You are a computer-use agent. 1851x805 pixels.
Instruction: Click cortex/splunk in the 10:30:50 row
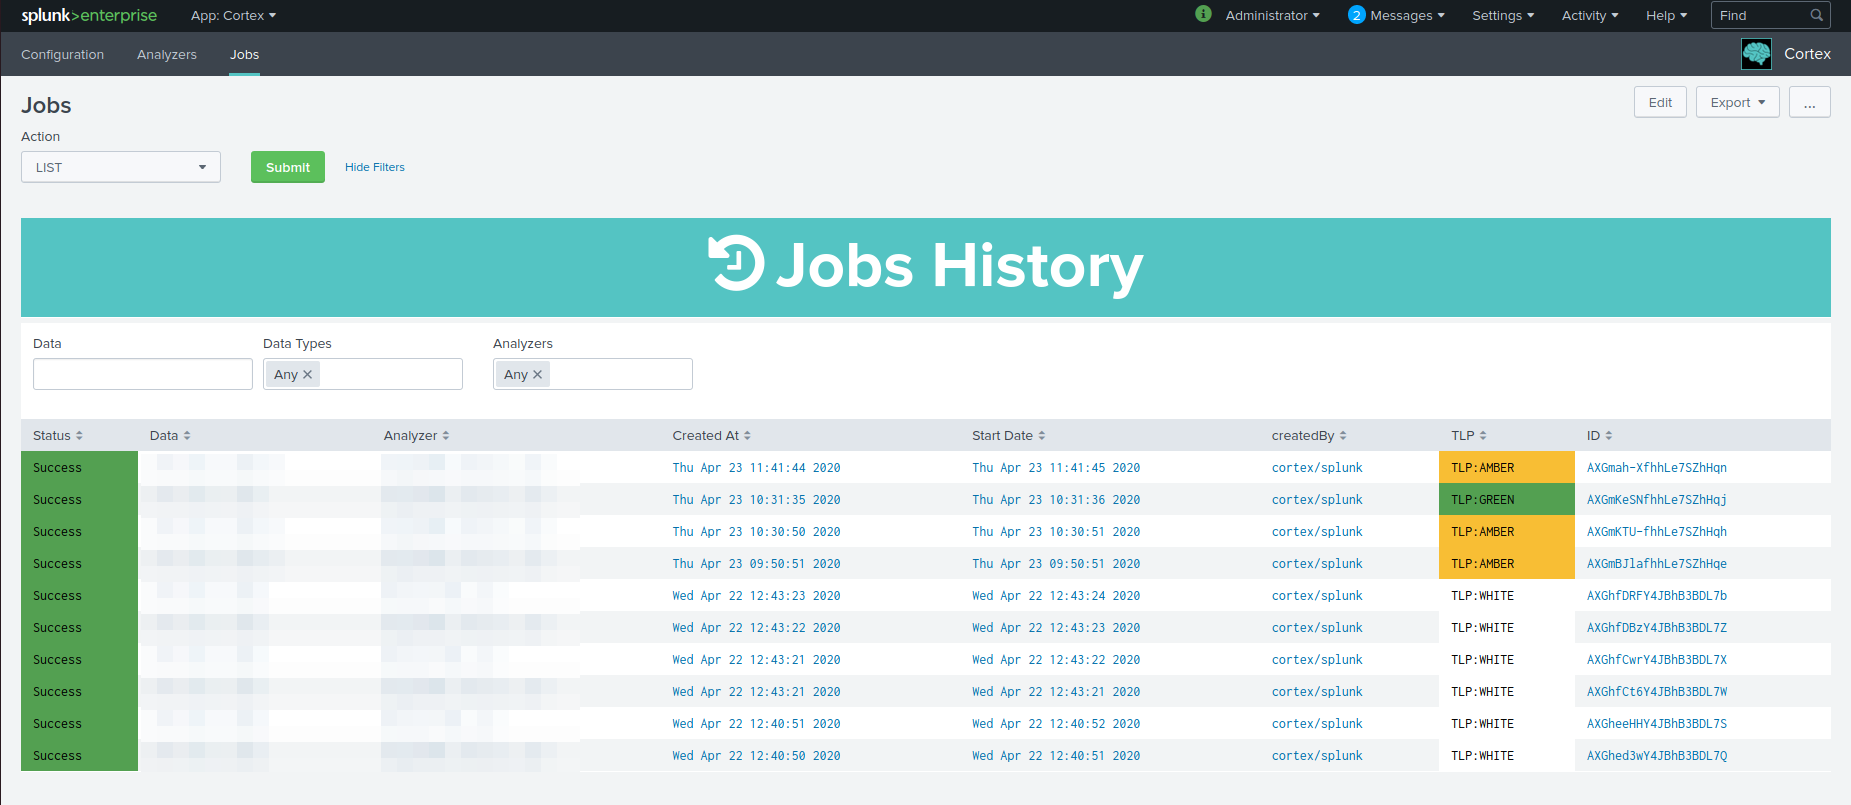click(x=1317, y=531)
